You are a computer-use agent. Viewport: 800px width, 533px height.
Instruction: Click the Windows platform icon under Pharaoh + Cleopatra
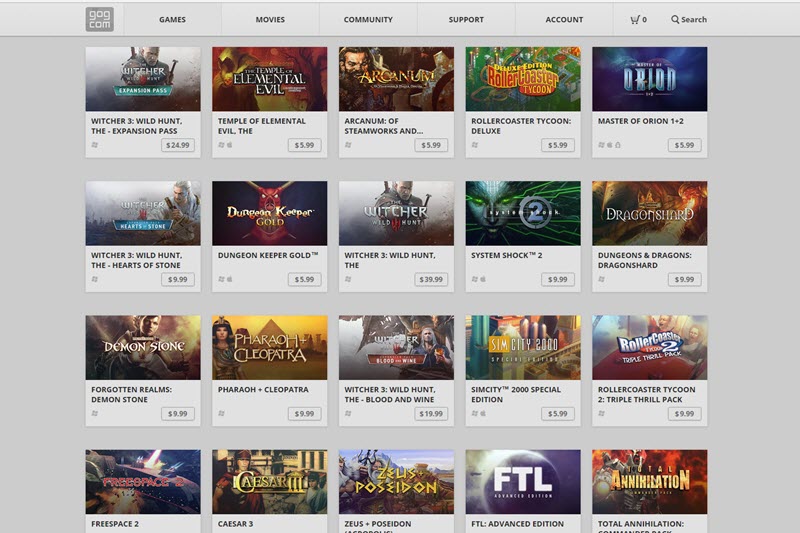pyautogui.click(x=221, y=413)
